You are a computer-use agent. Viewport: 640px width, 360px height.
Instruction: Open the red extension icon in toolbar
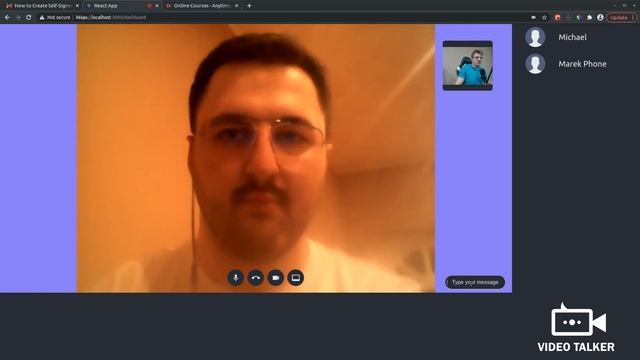coord(558,18)
